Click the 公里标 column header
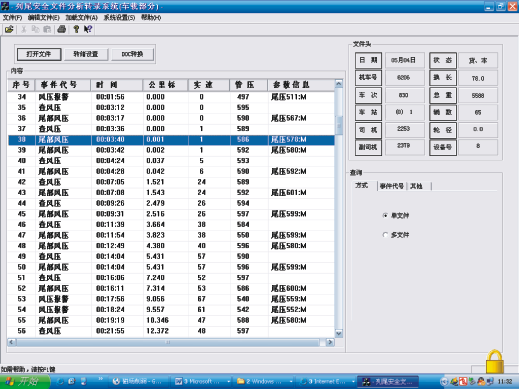The width and height of the screenshot is (519, 389). (x=166, y=85)
